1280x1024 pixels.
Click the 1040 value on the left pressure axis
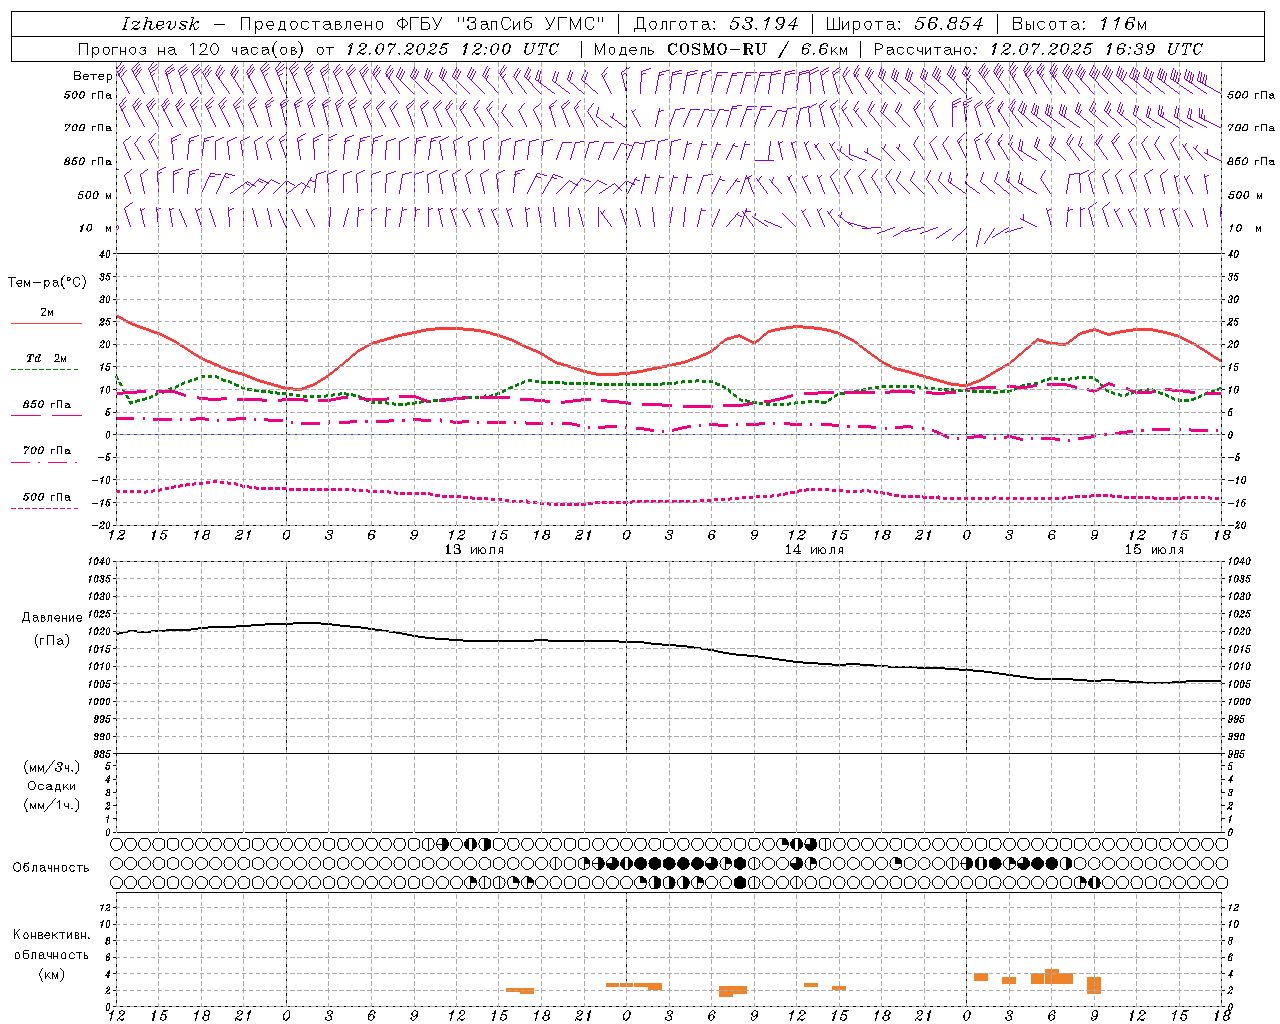pyautogui.click(x=99, y=562)
